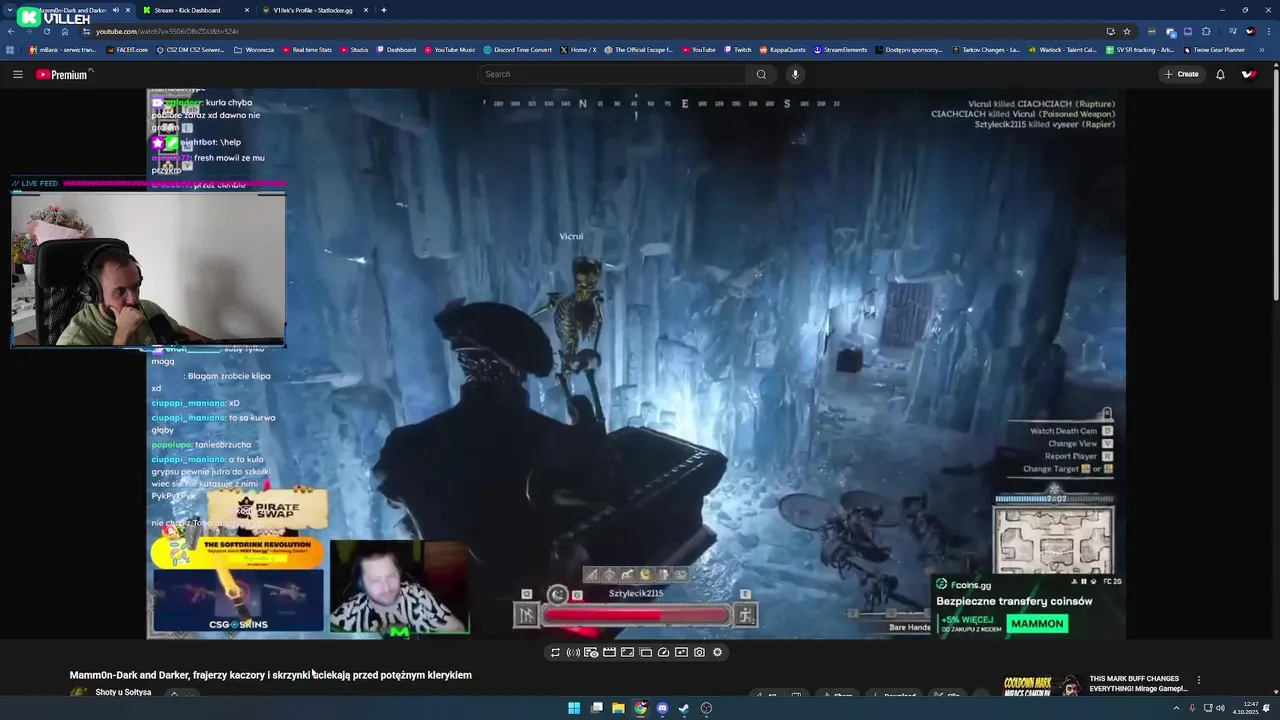Viewport: 1280px width, 720px height.
Task: Click the eye-marked icon under the video
Action: [591, 652]
